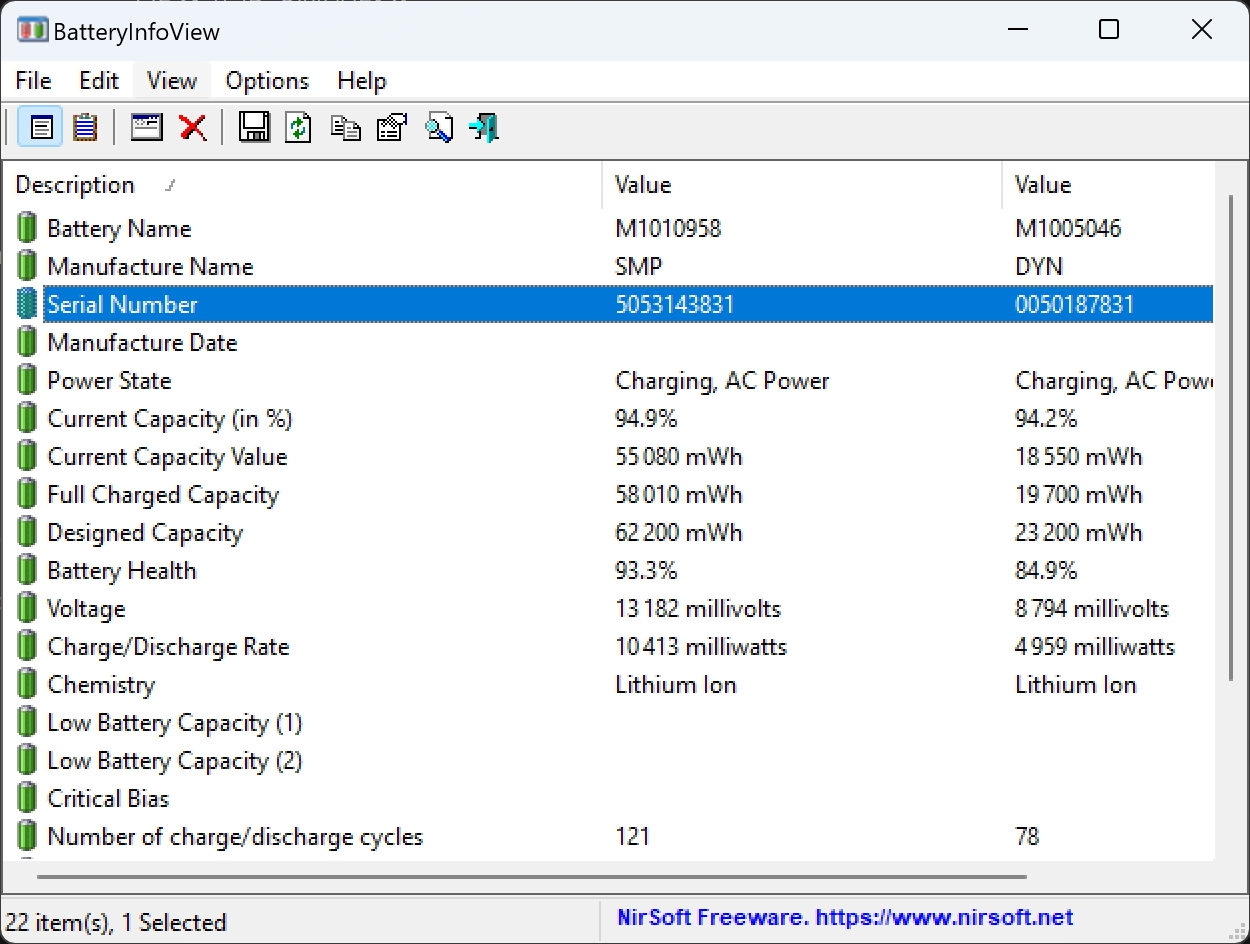Click the Find magnifier icon

[439, 128]
